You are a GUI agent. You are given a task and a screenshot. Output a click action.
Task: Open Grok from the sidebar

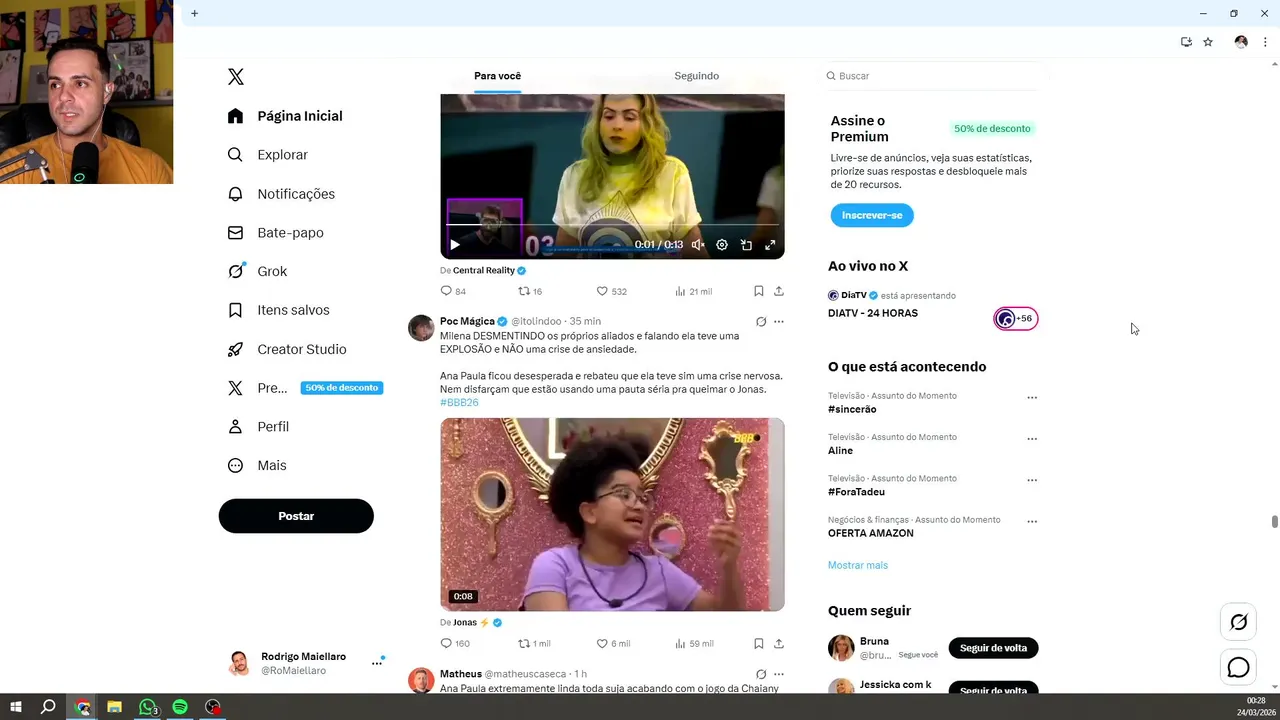click(x=257, y=271)
